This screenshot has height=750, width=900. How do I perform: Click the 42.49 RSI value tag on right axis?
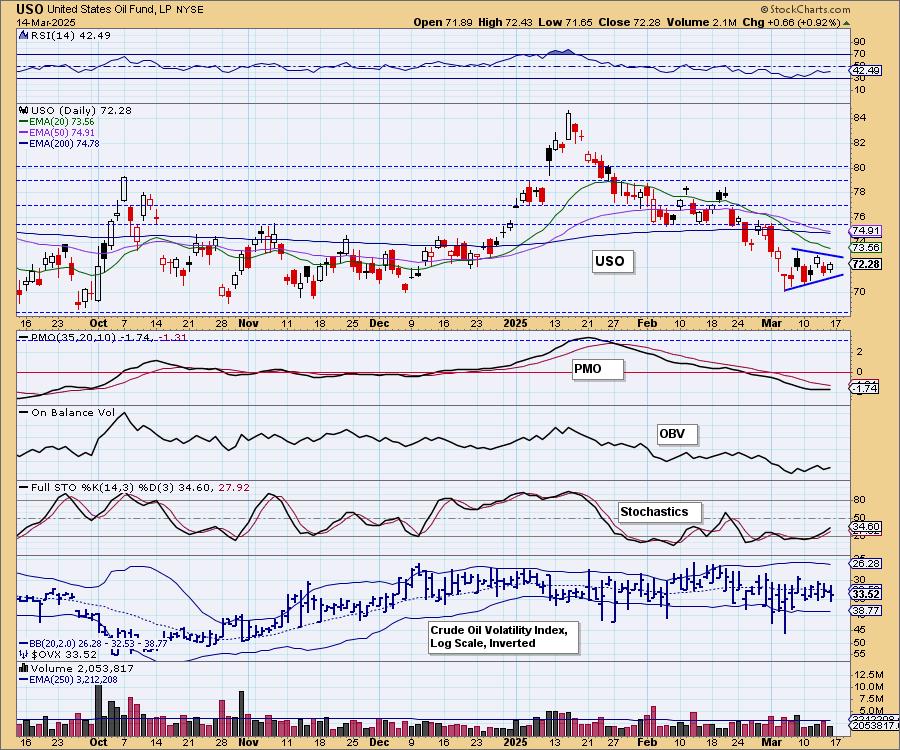pos(867,71)
